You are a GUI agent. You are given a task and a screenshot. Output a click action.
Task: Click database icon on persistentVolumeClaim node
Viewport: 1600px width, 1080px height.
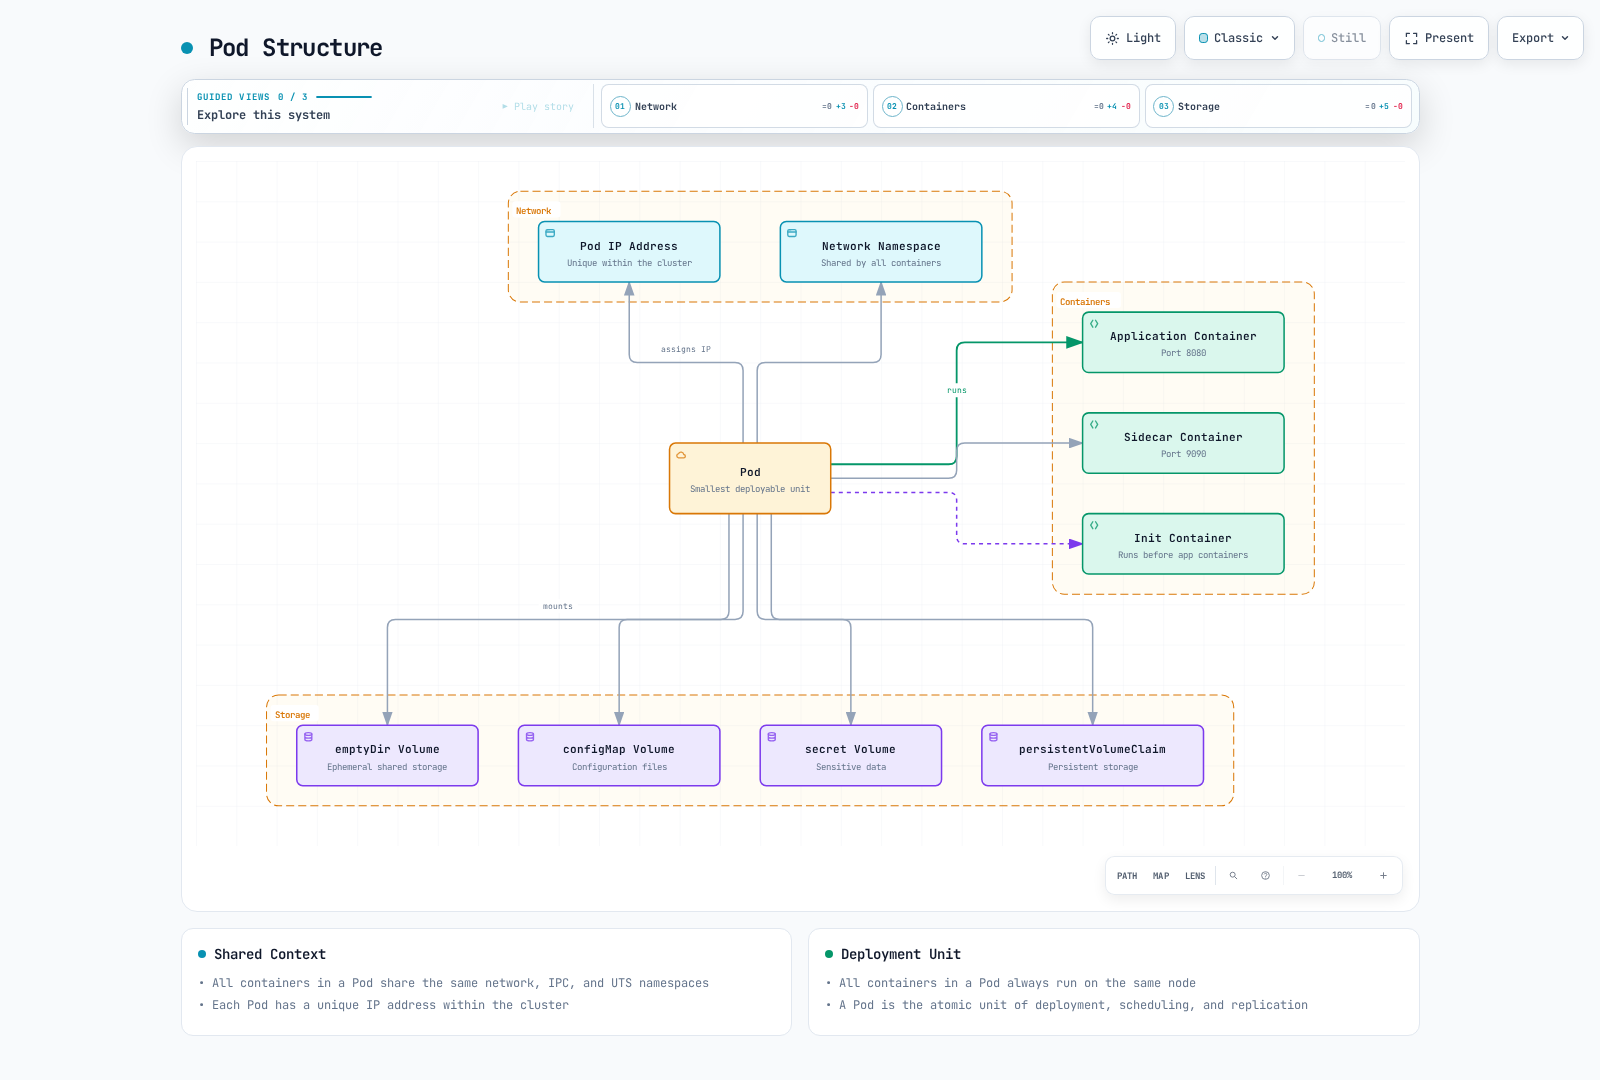click(993, 737)
